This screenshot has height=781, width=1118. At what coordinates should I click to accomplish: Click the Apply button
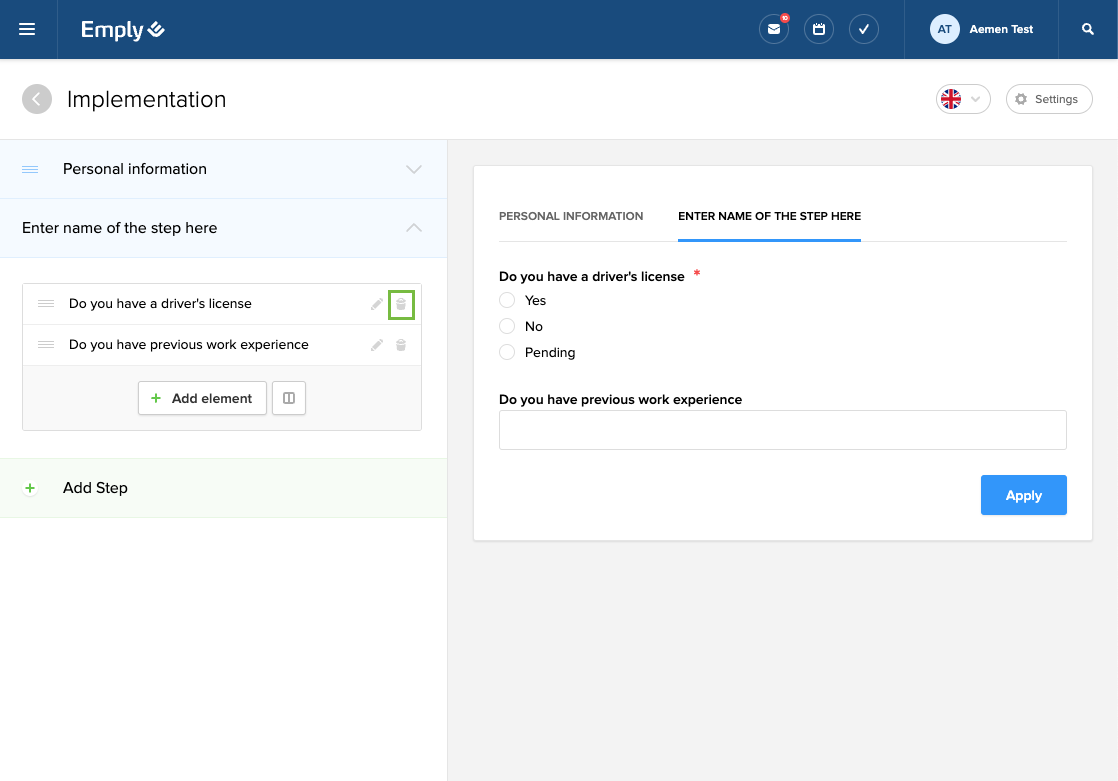click(1023, 495)
